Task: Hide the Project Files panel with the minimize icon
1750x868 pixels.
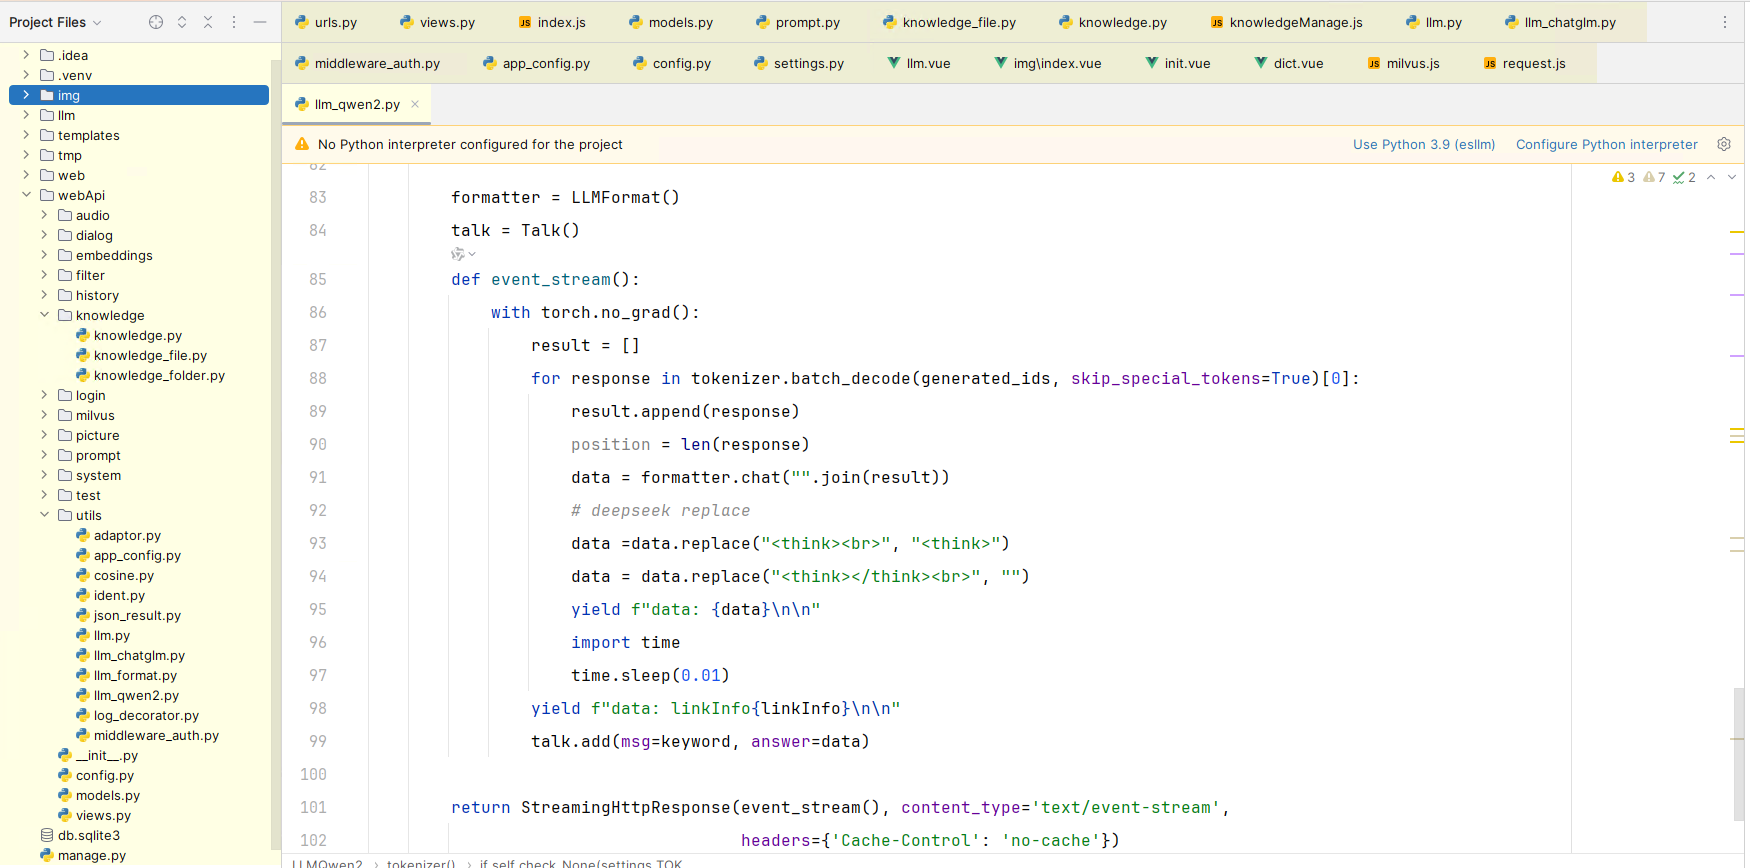Action: tap(260, 22)
